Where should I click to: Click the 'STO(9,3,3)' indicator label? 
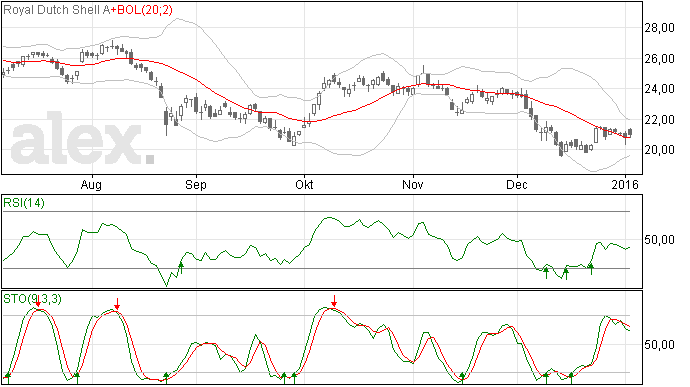tap(33, 299)
